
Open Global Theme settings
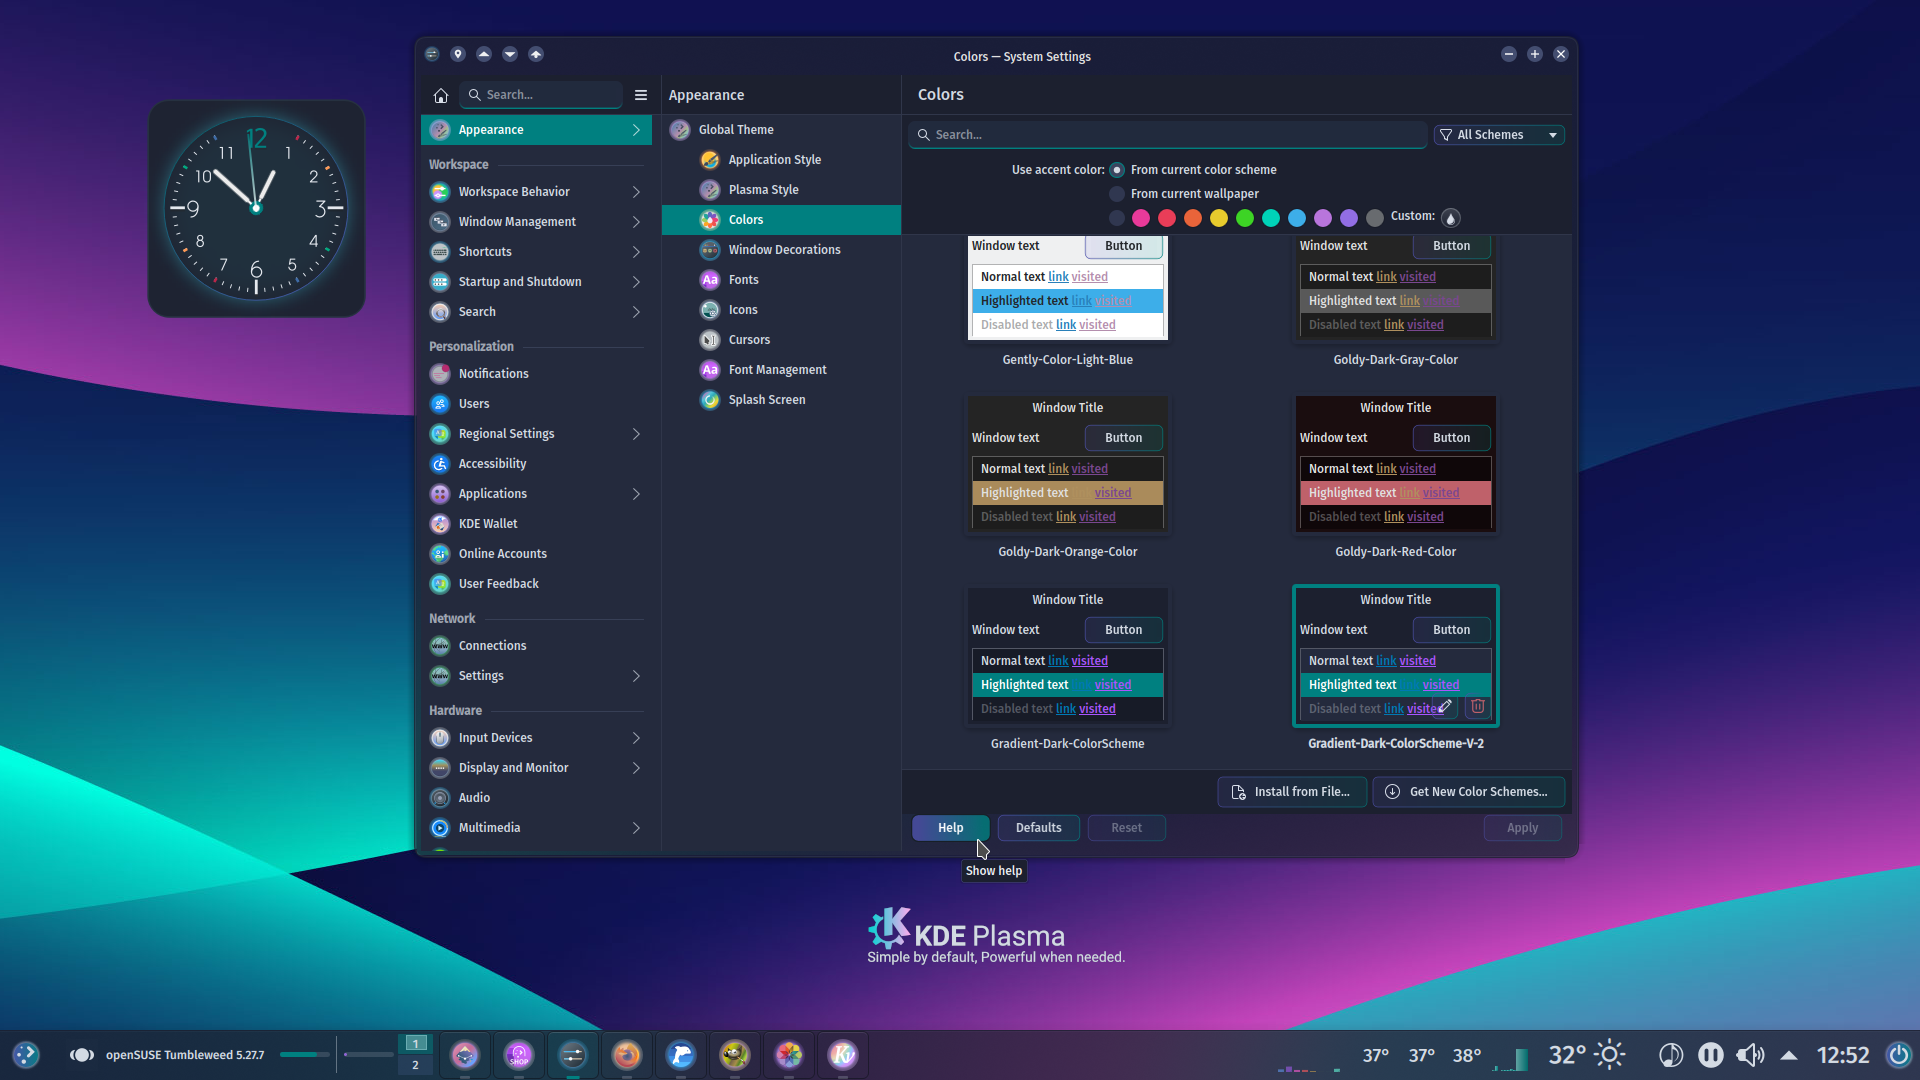pos(781,130)
